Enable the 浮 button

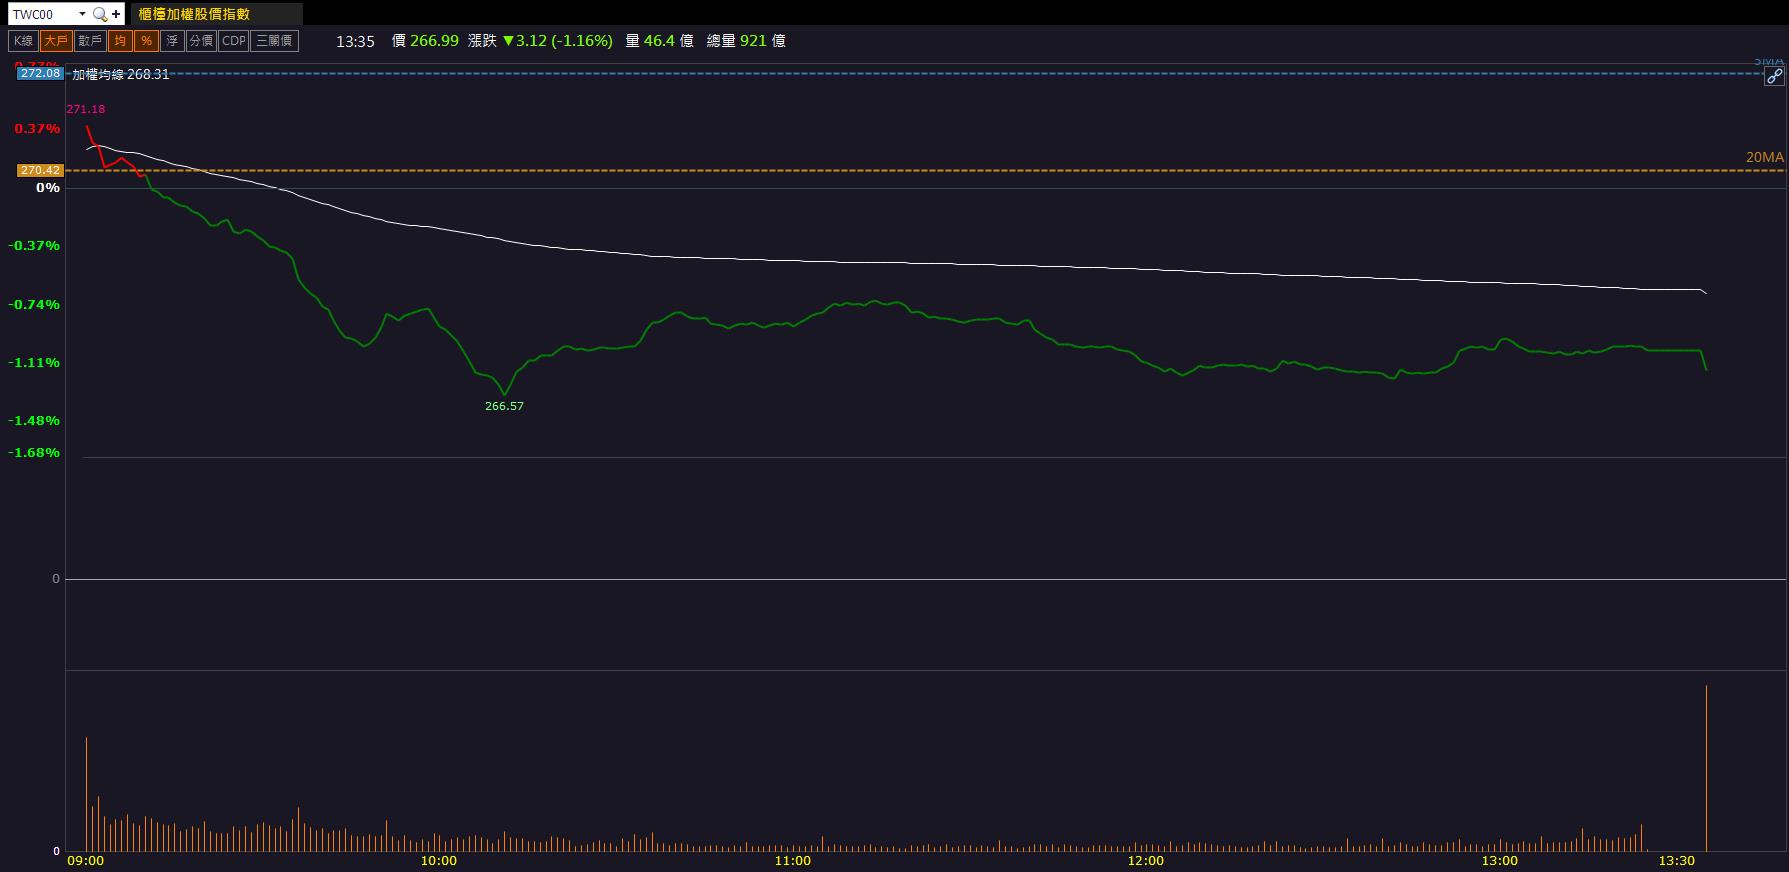(x=172, y=41)
